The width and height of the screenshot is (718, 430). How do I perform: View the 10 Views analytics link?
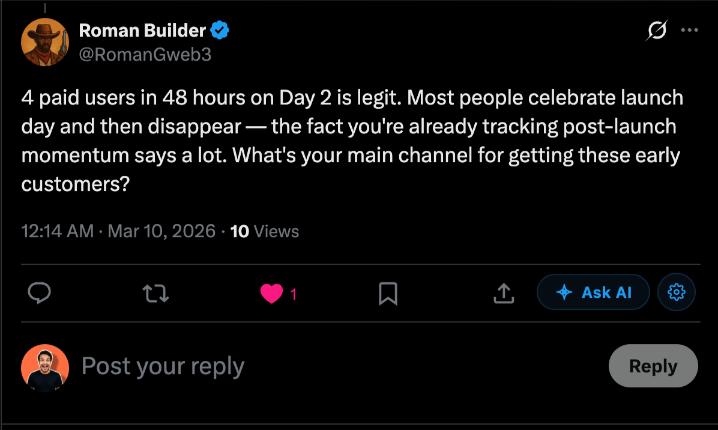[x=265, y=231]
